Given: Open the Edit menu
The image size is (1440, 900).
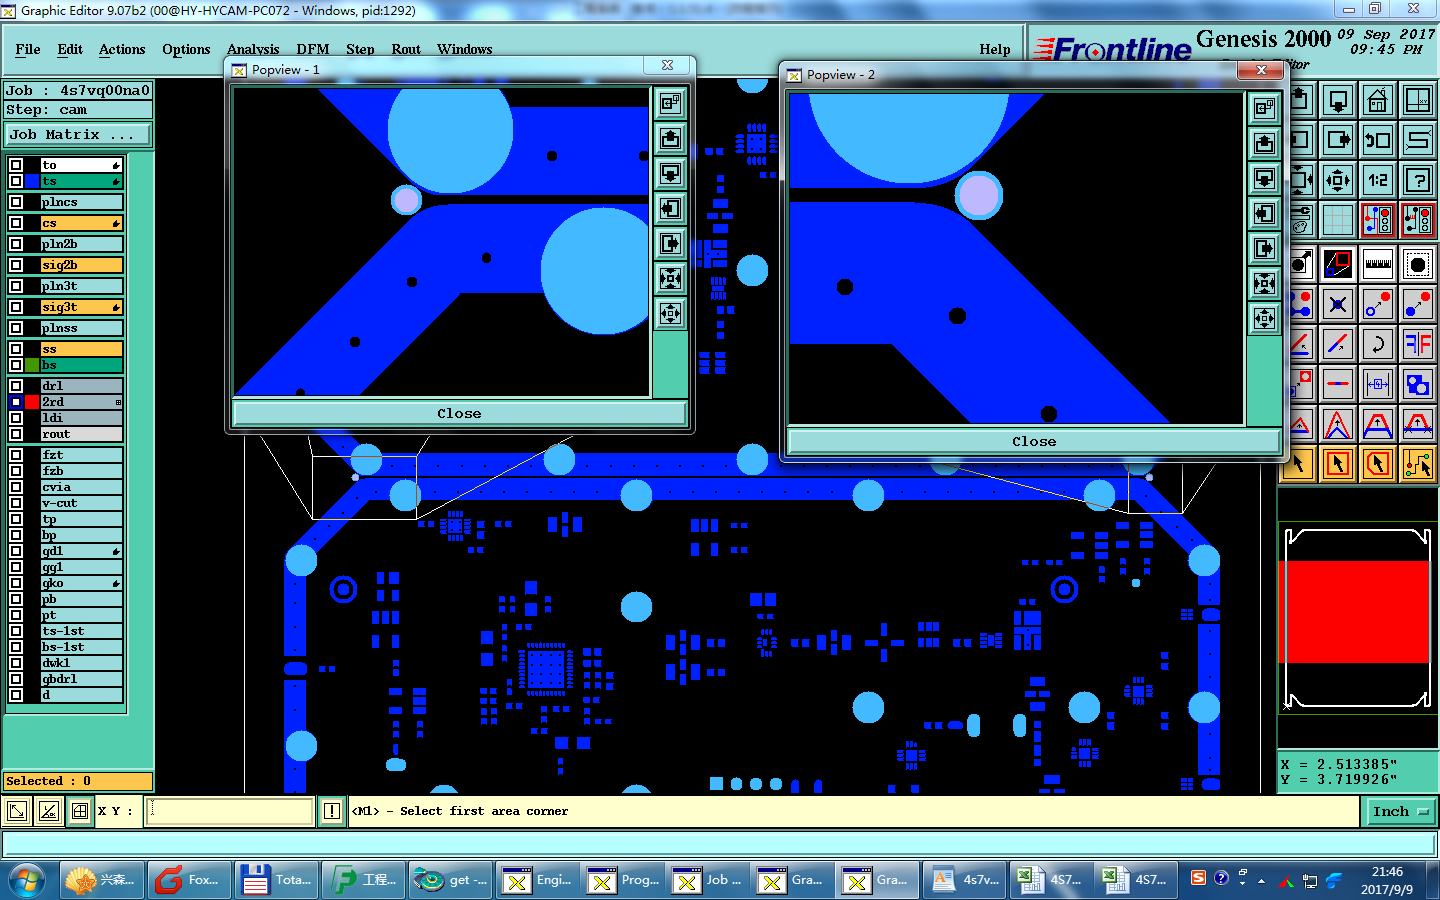Looking at the screenshot, I should (70, 49).
